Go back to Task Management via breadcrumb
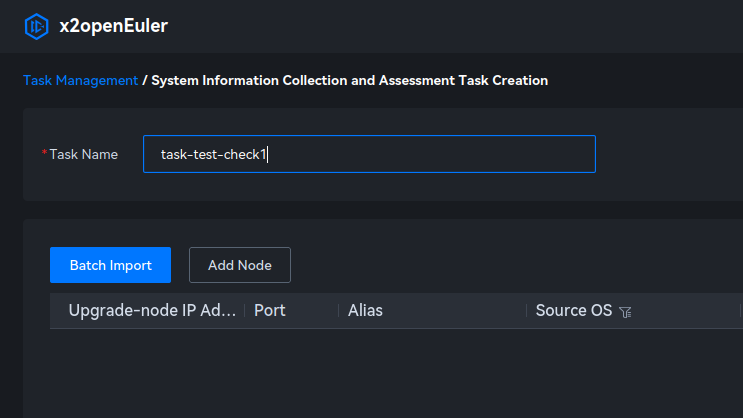 [x=80, y=80]
